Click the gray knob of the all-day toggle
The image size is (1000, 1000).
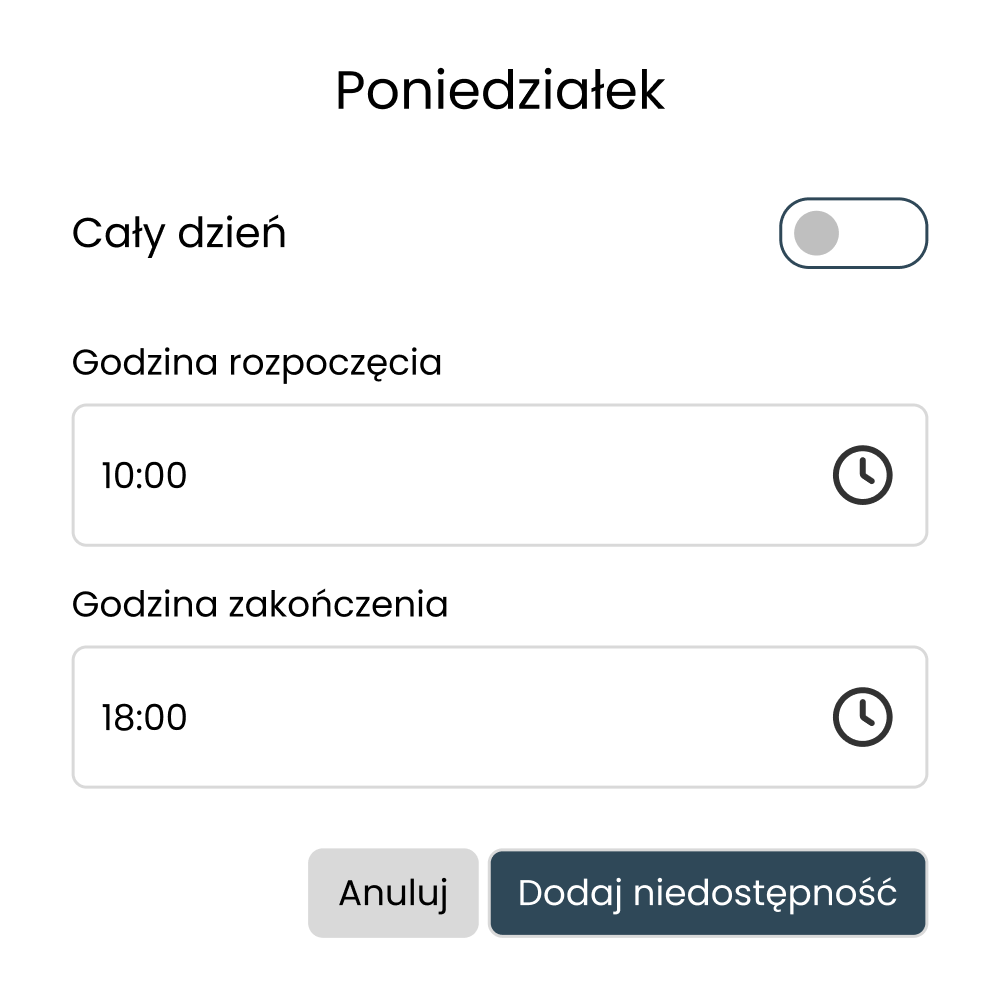(x=816, y=234)
